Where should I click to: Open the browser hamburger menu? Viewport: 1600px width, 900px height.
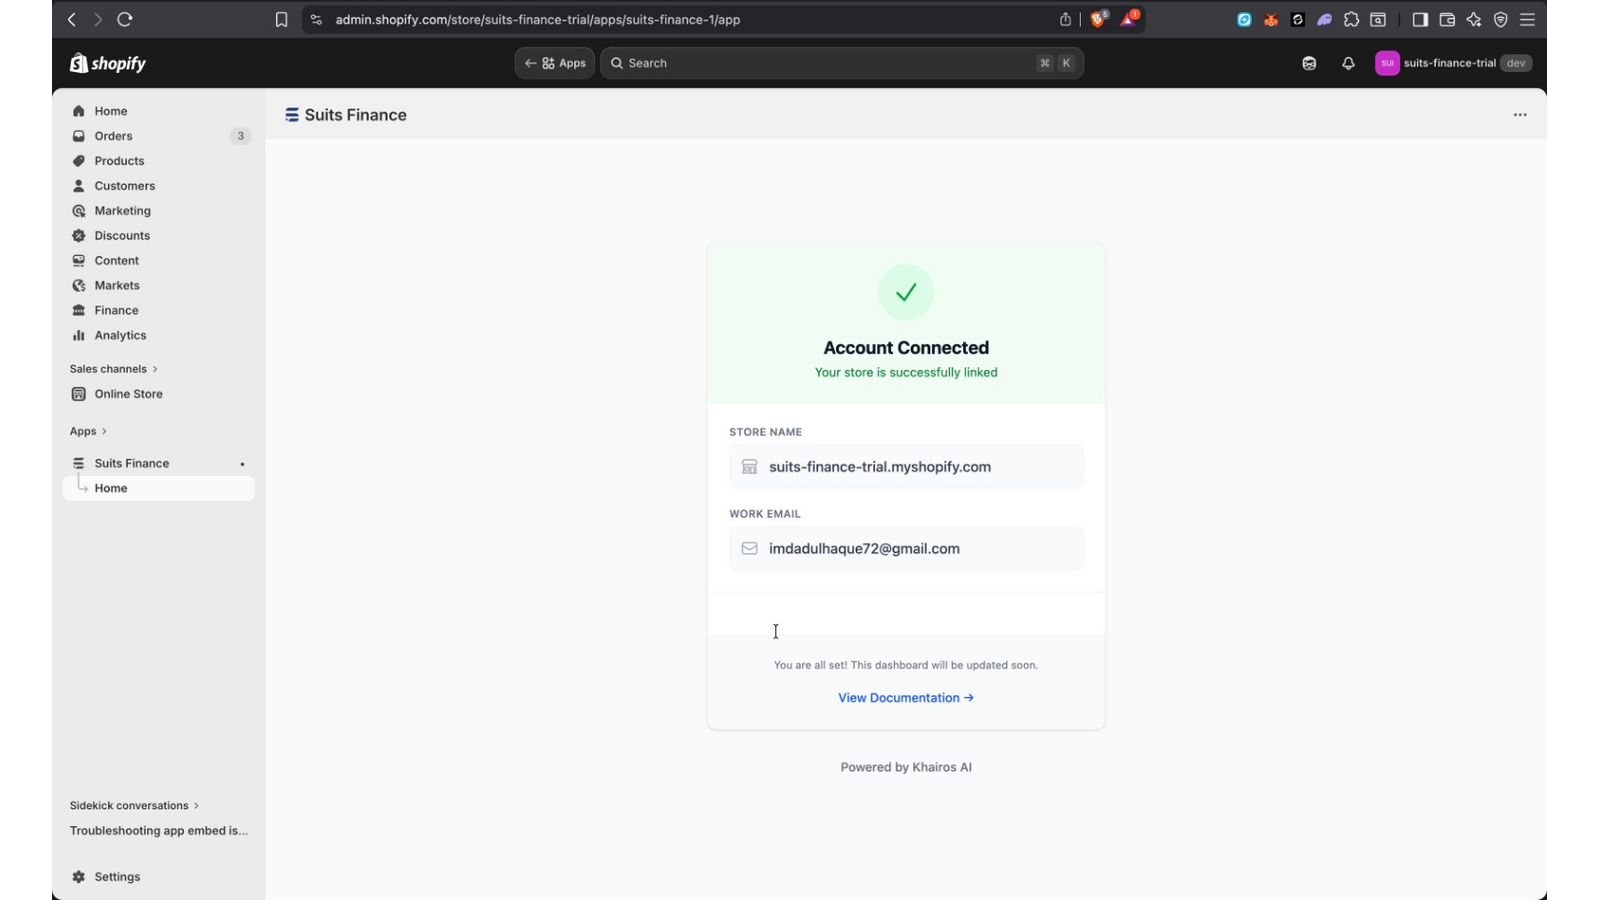tap(1527, 19)
